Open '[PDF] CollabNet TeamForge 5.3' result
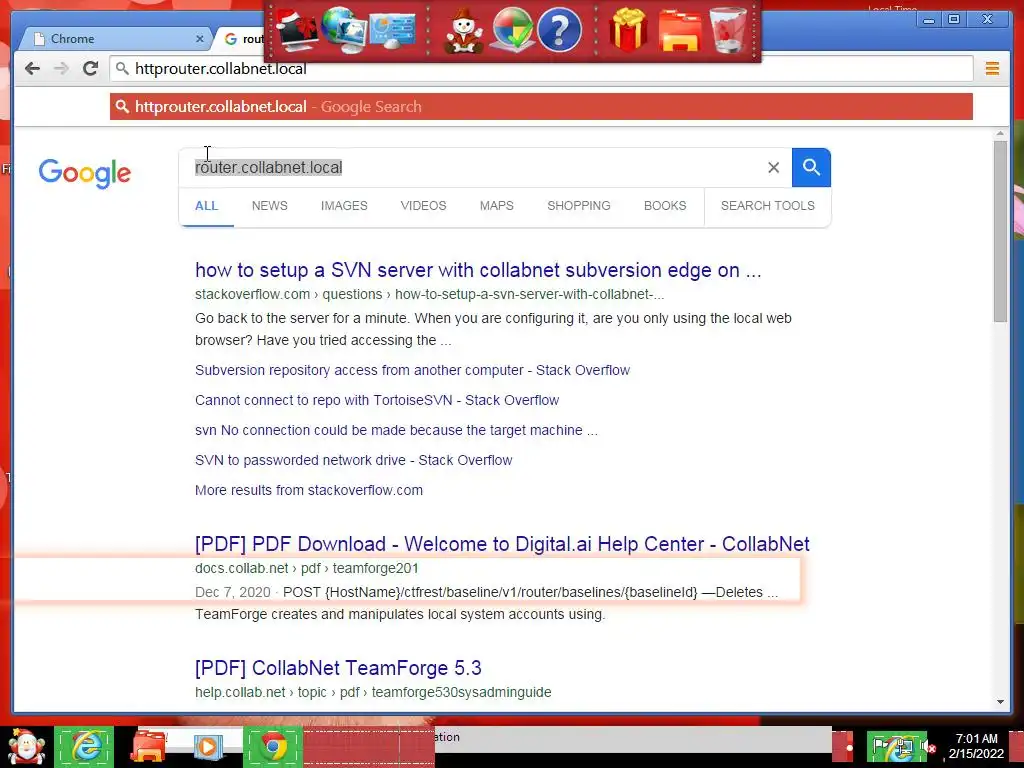The width and height of the screenshot is (1024, 768). tap(338, 668)
